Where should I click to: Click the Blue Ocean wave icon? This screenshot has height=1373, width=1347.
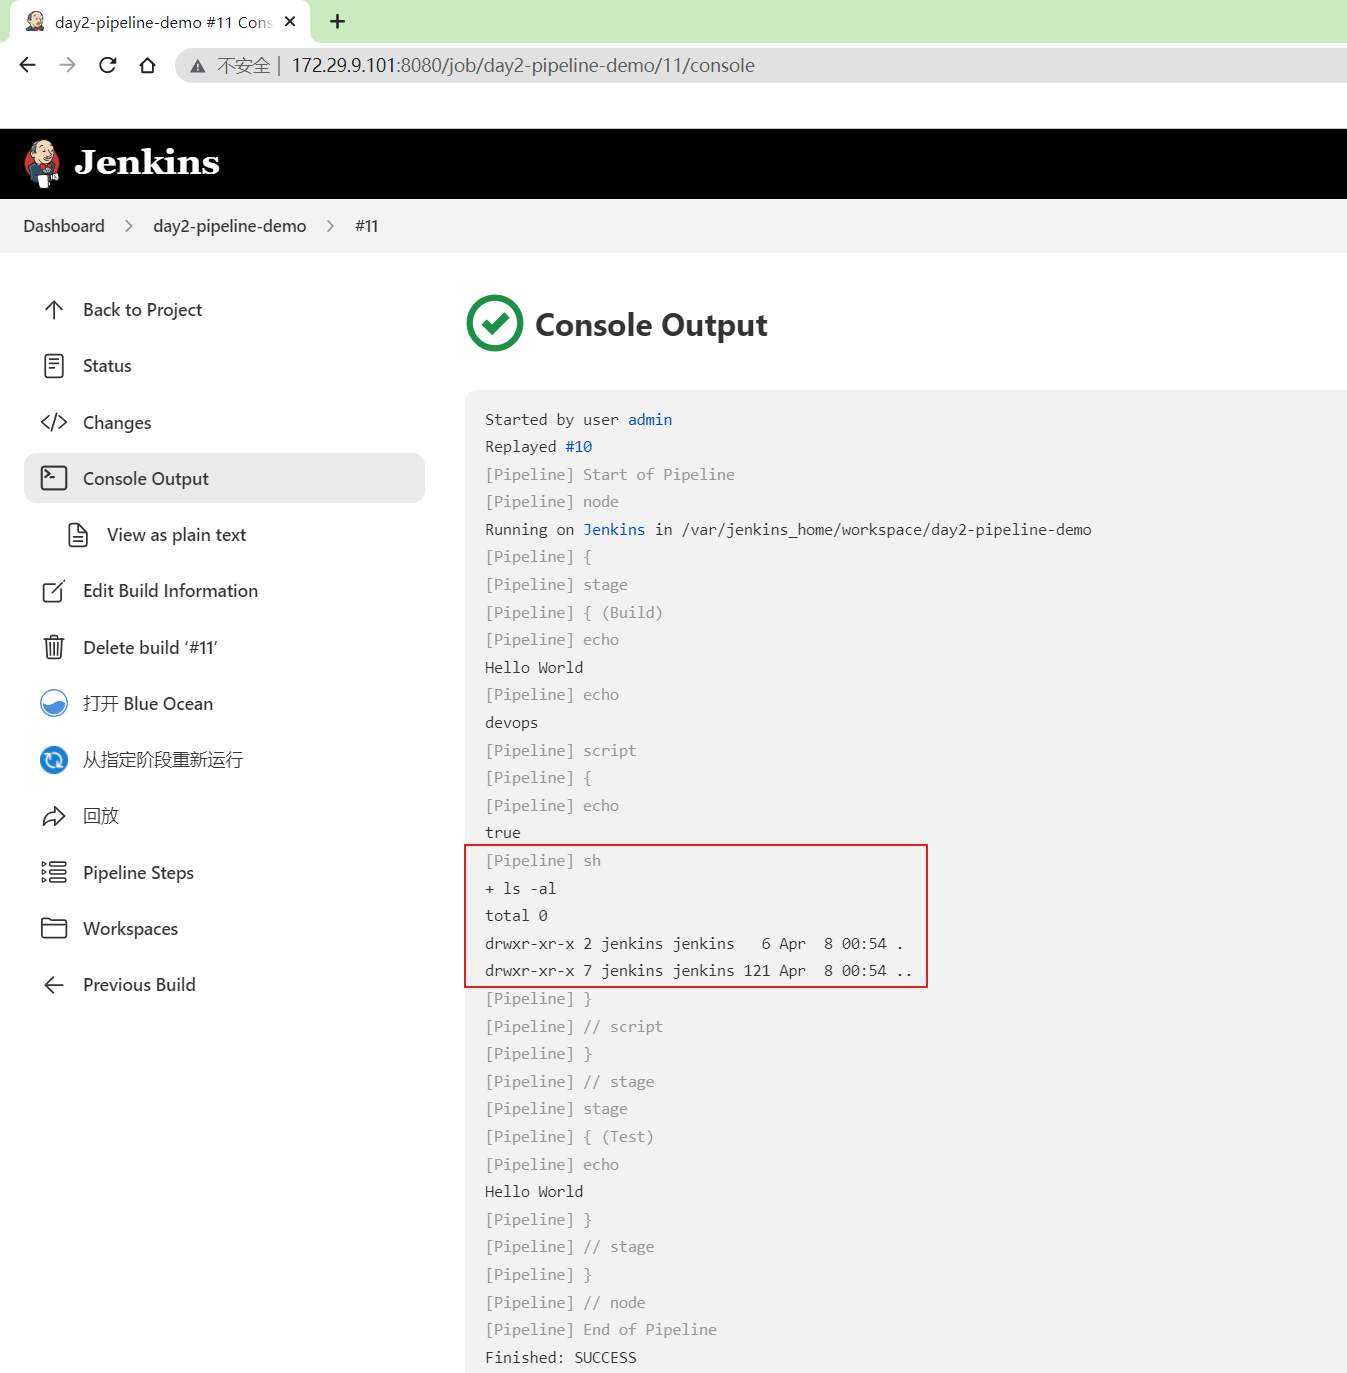54,703
